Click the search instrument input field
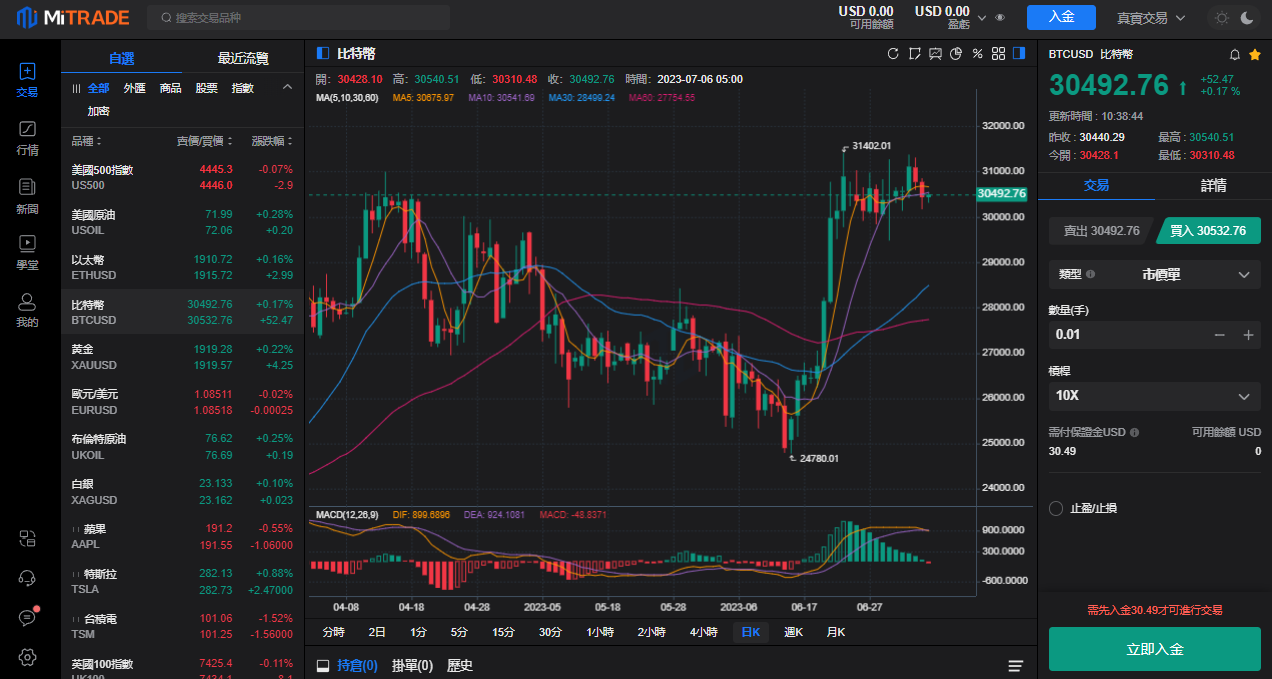Screen dimensions: 1272x679 point(298,17)
